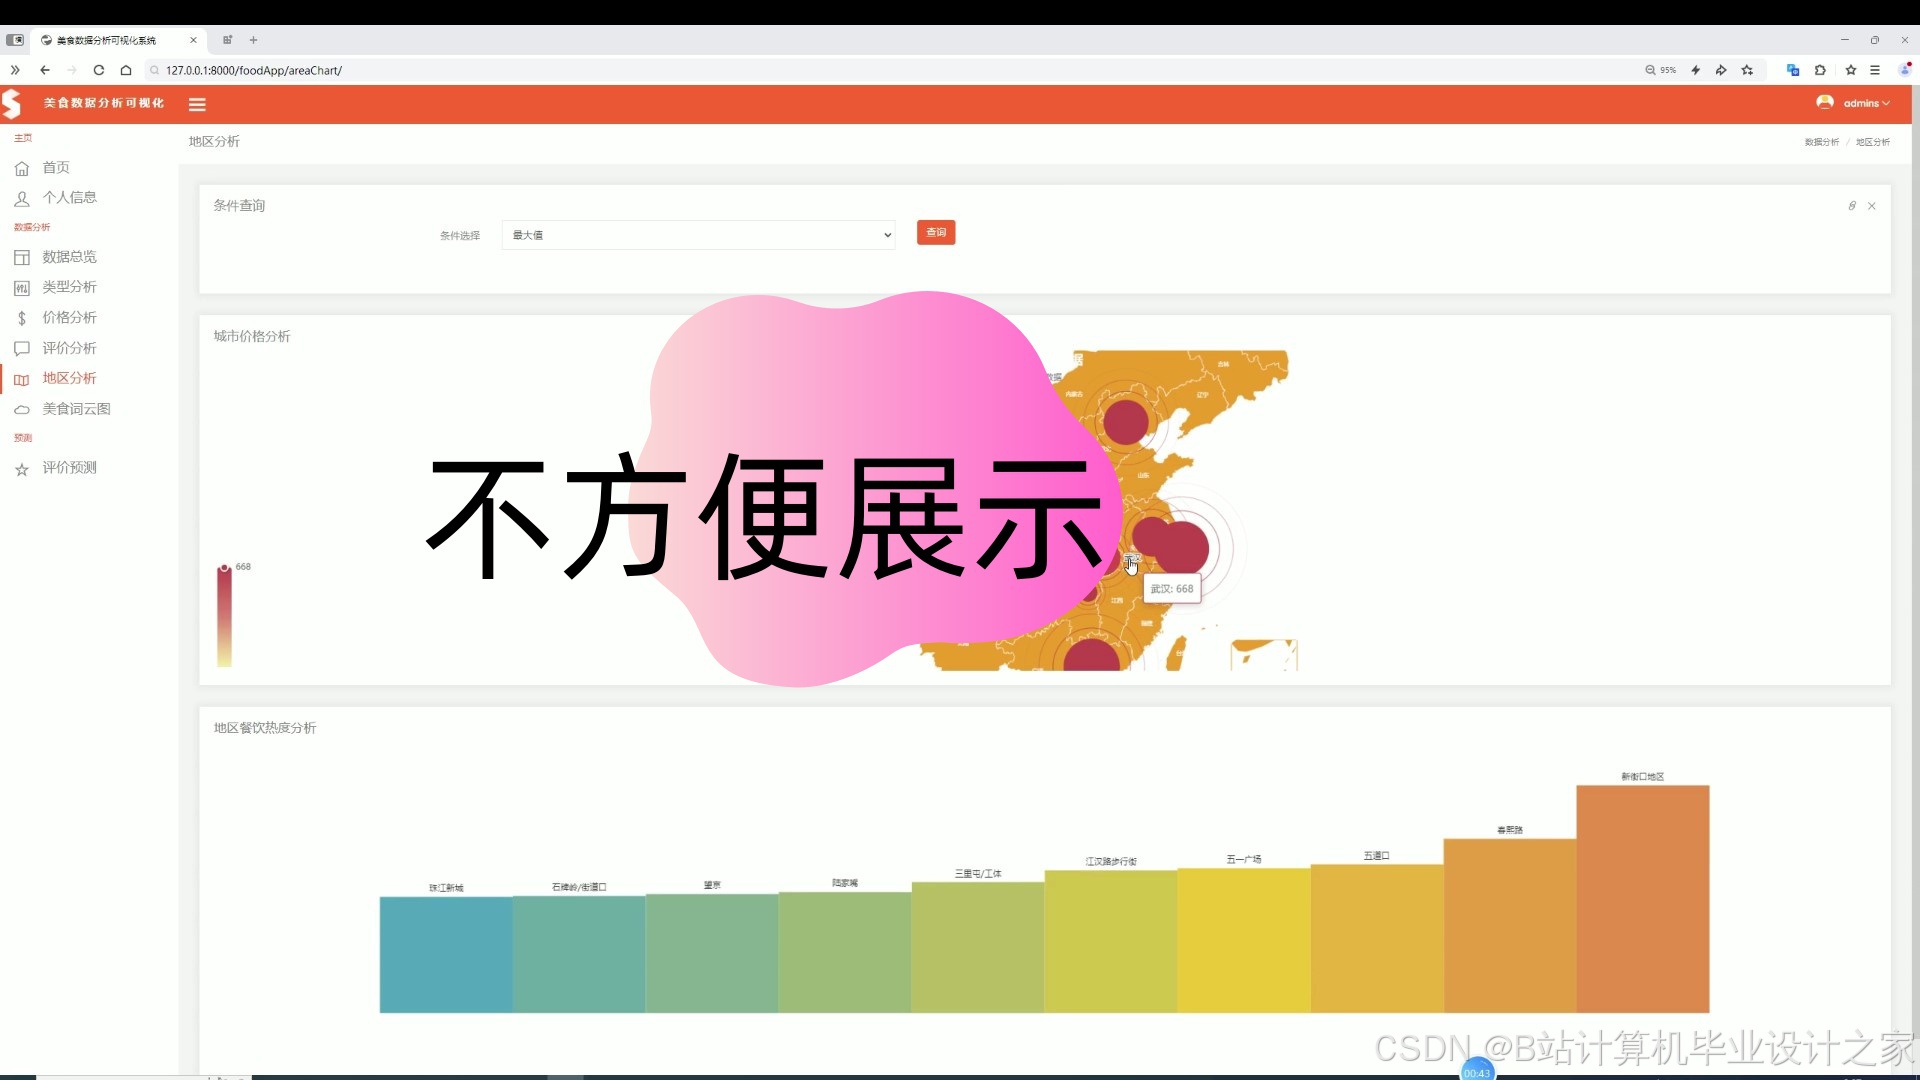Click the chart icon beside 类型分析
1920x1080 pixels.
[22, 288]
